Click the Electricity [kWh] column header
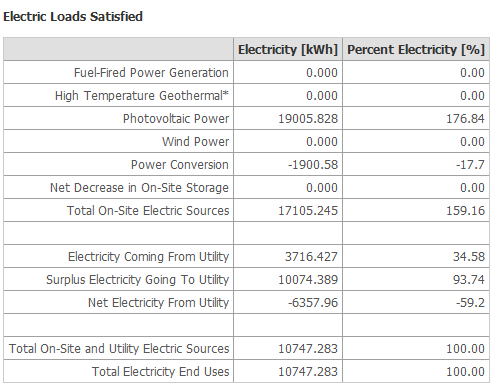The width and height of the screenshot is (500, 390). pyautogui.click(x=288, y=49)
